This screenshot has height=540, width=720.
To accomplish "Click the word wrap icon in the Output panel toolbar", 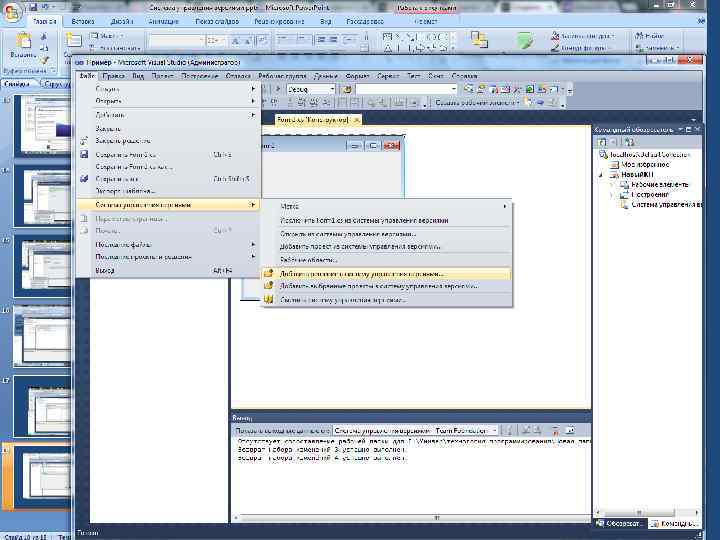I will pos(570,431).
